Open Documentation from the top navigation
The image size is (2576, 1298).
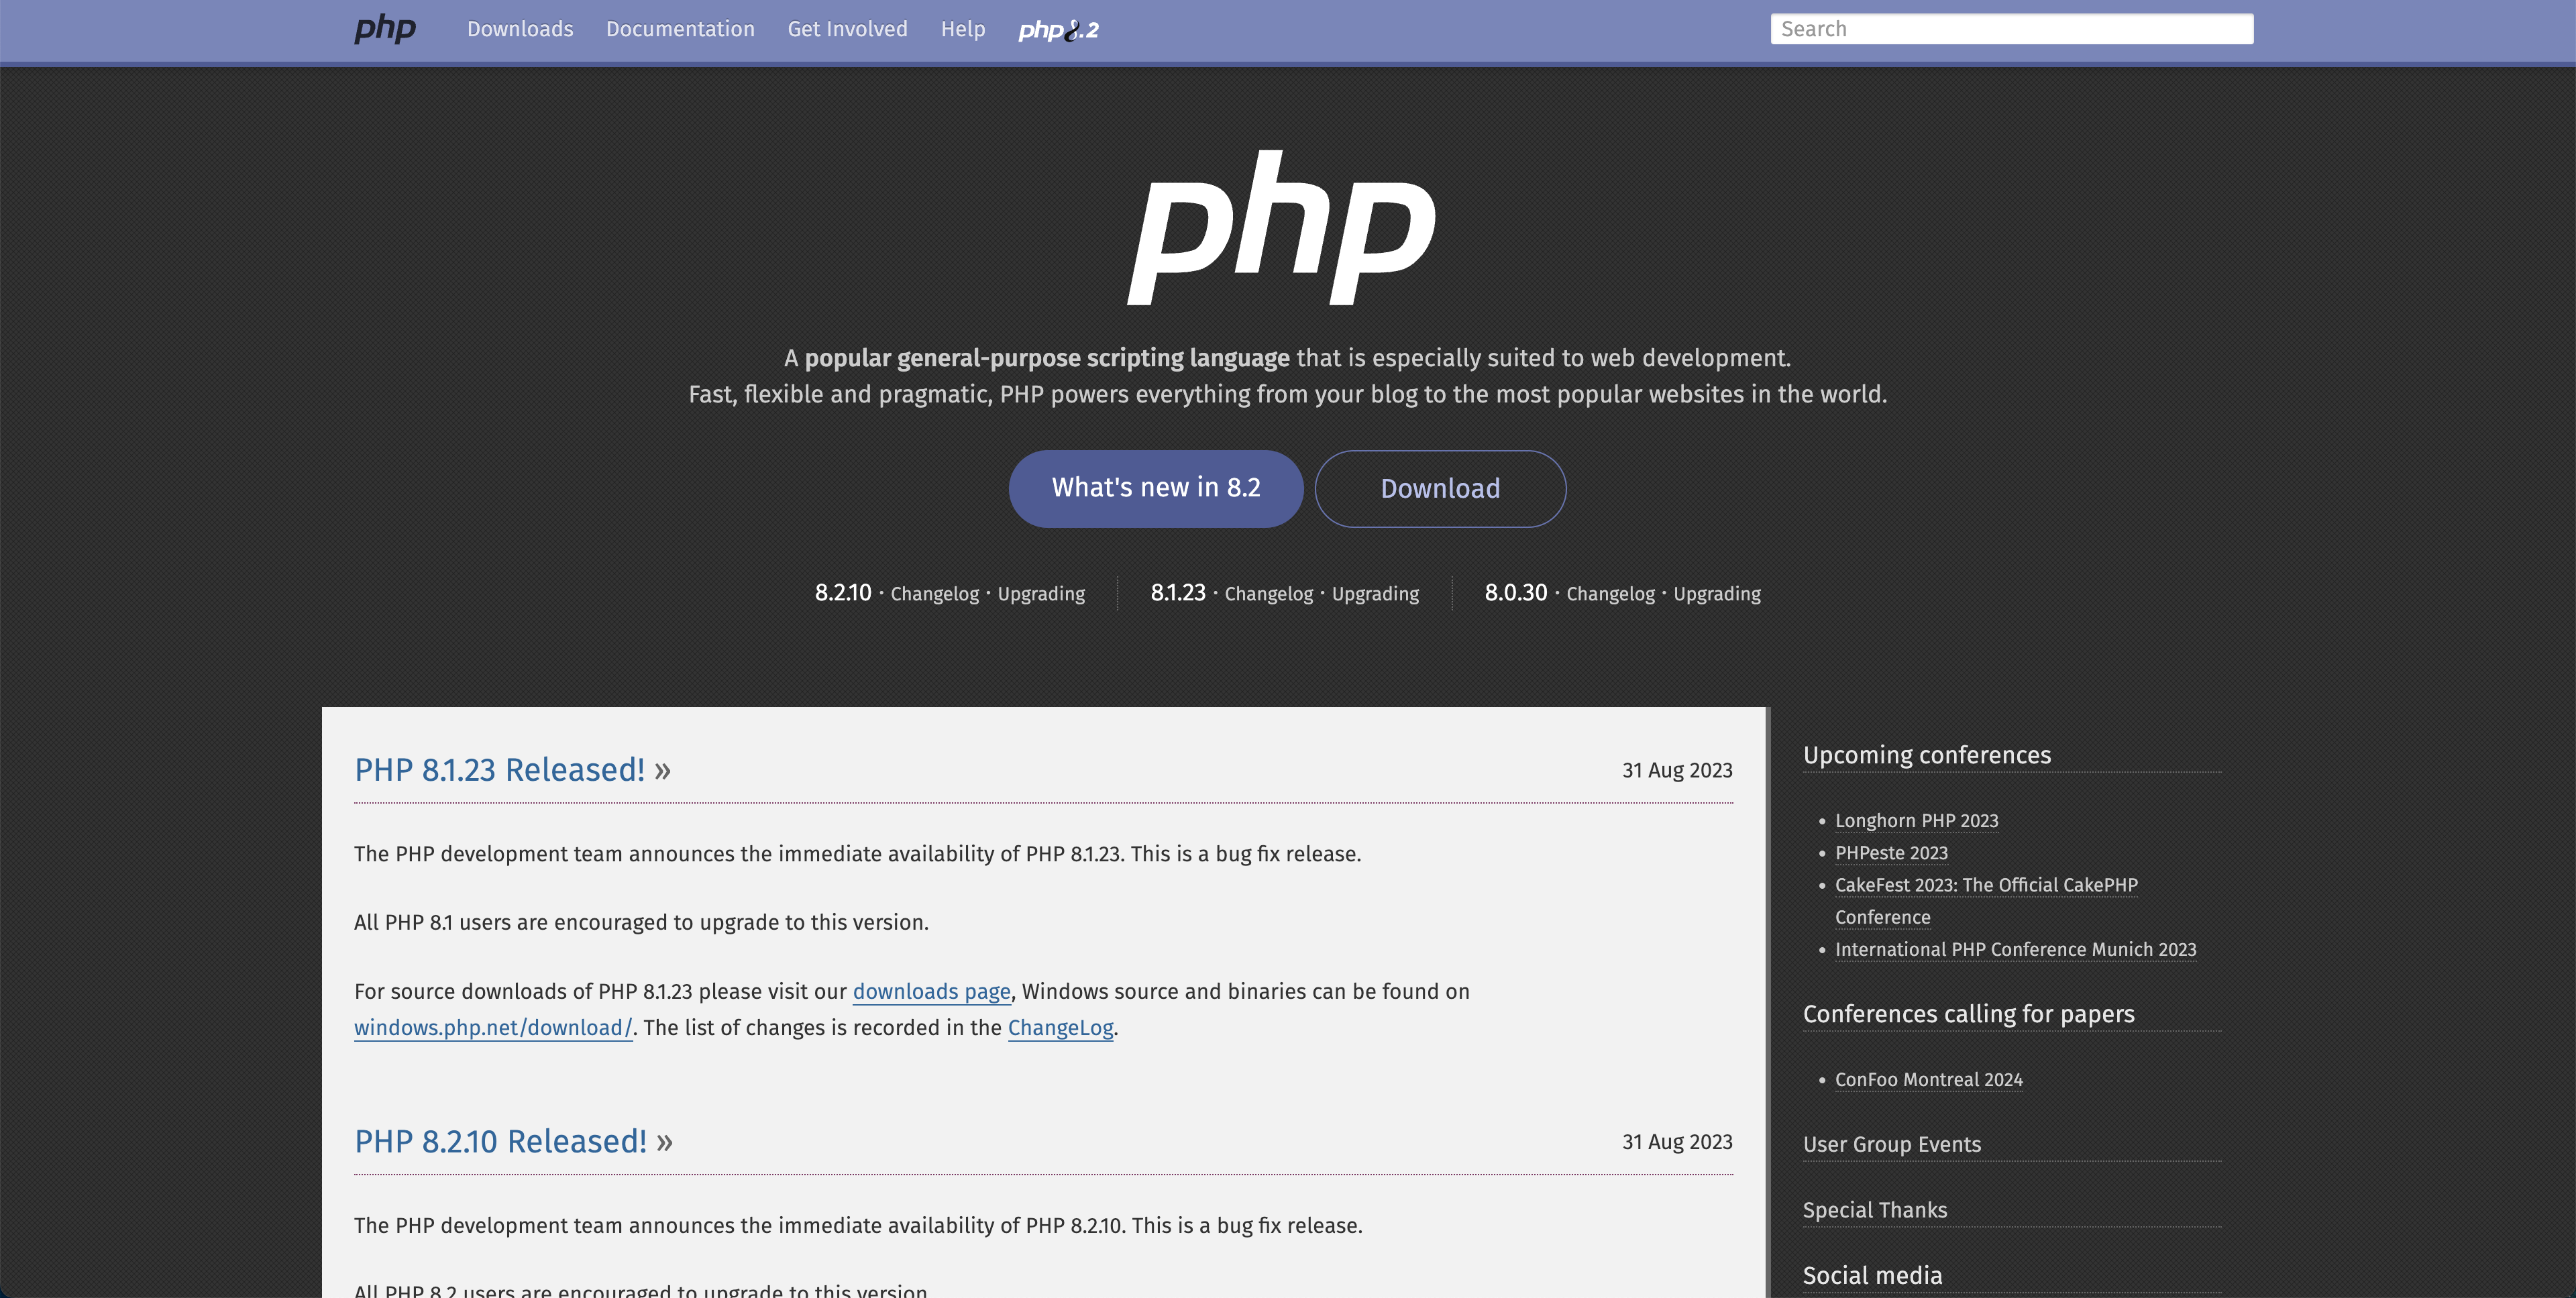(x=680, y=29)
